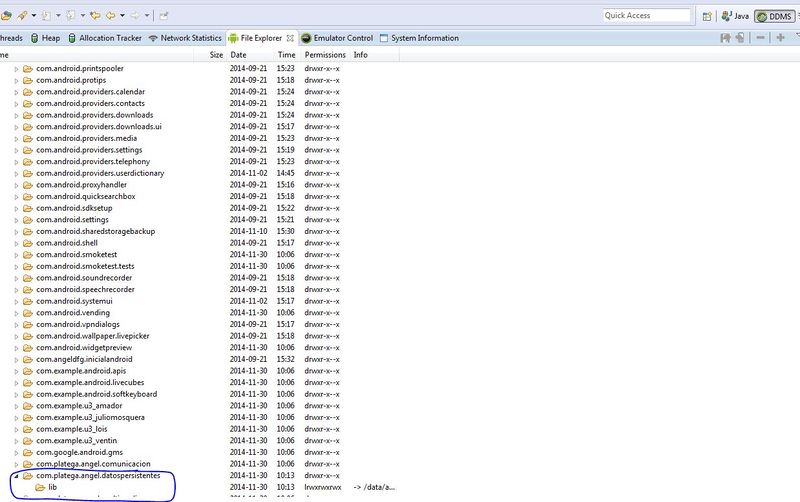Click the Pull File from Device icon
This screenshot has height=502, width=800.
[725, 38]
